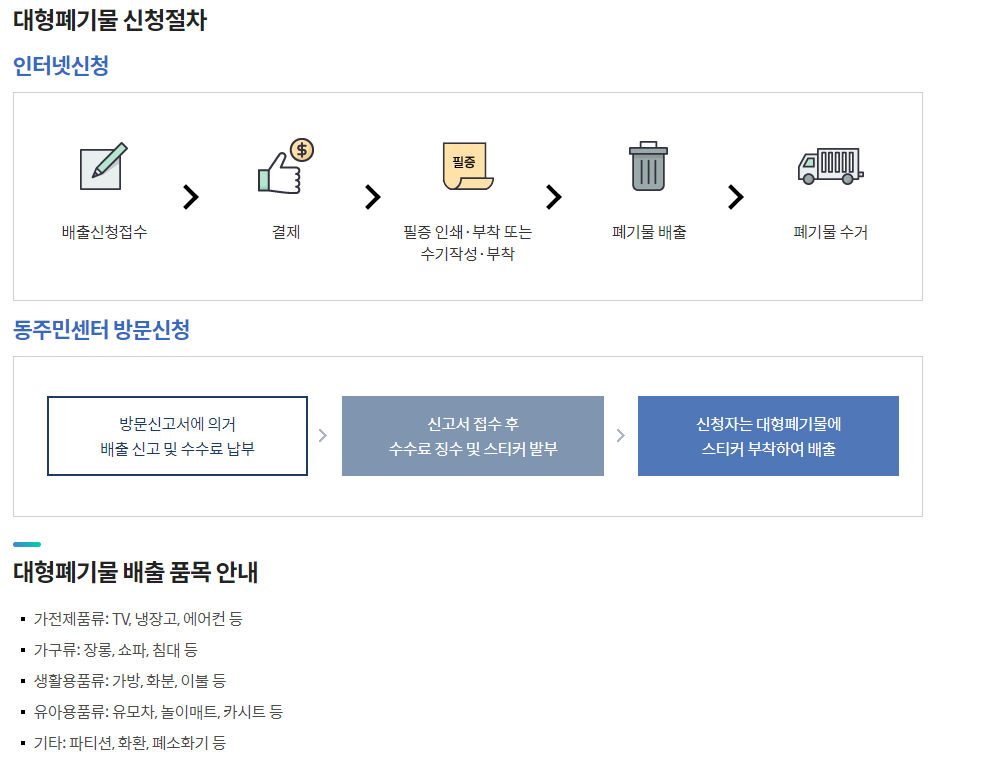Click the 필증 인쇄·부착 또는 수기작성·부착 label

pyautogui.click(x=468, y=243)
